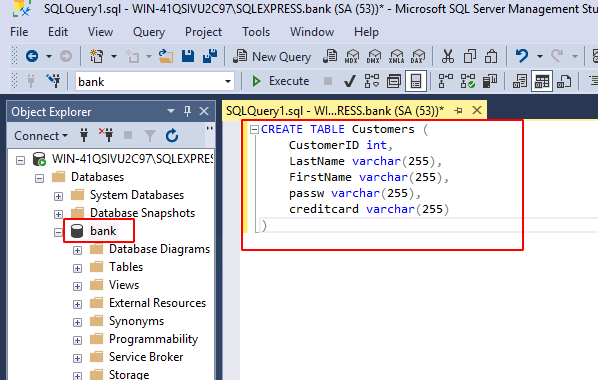Open the bank database dropdown
Image resolution: width=598 pixels, height=380 pixels.
pyautogui.click(x=228, y=81)
